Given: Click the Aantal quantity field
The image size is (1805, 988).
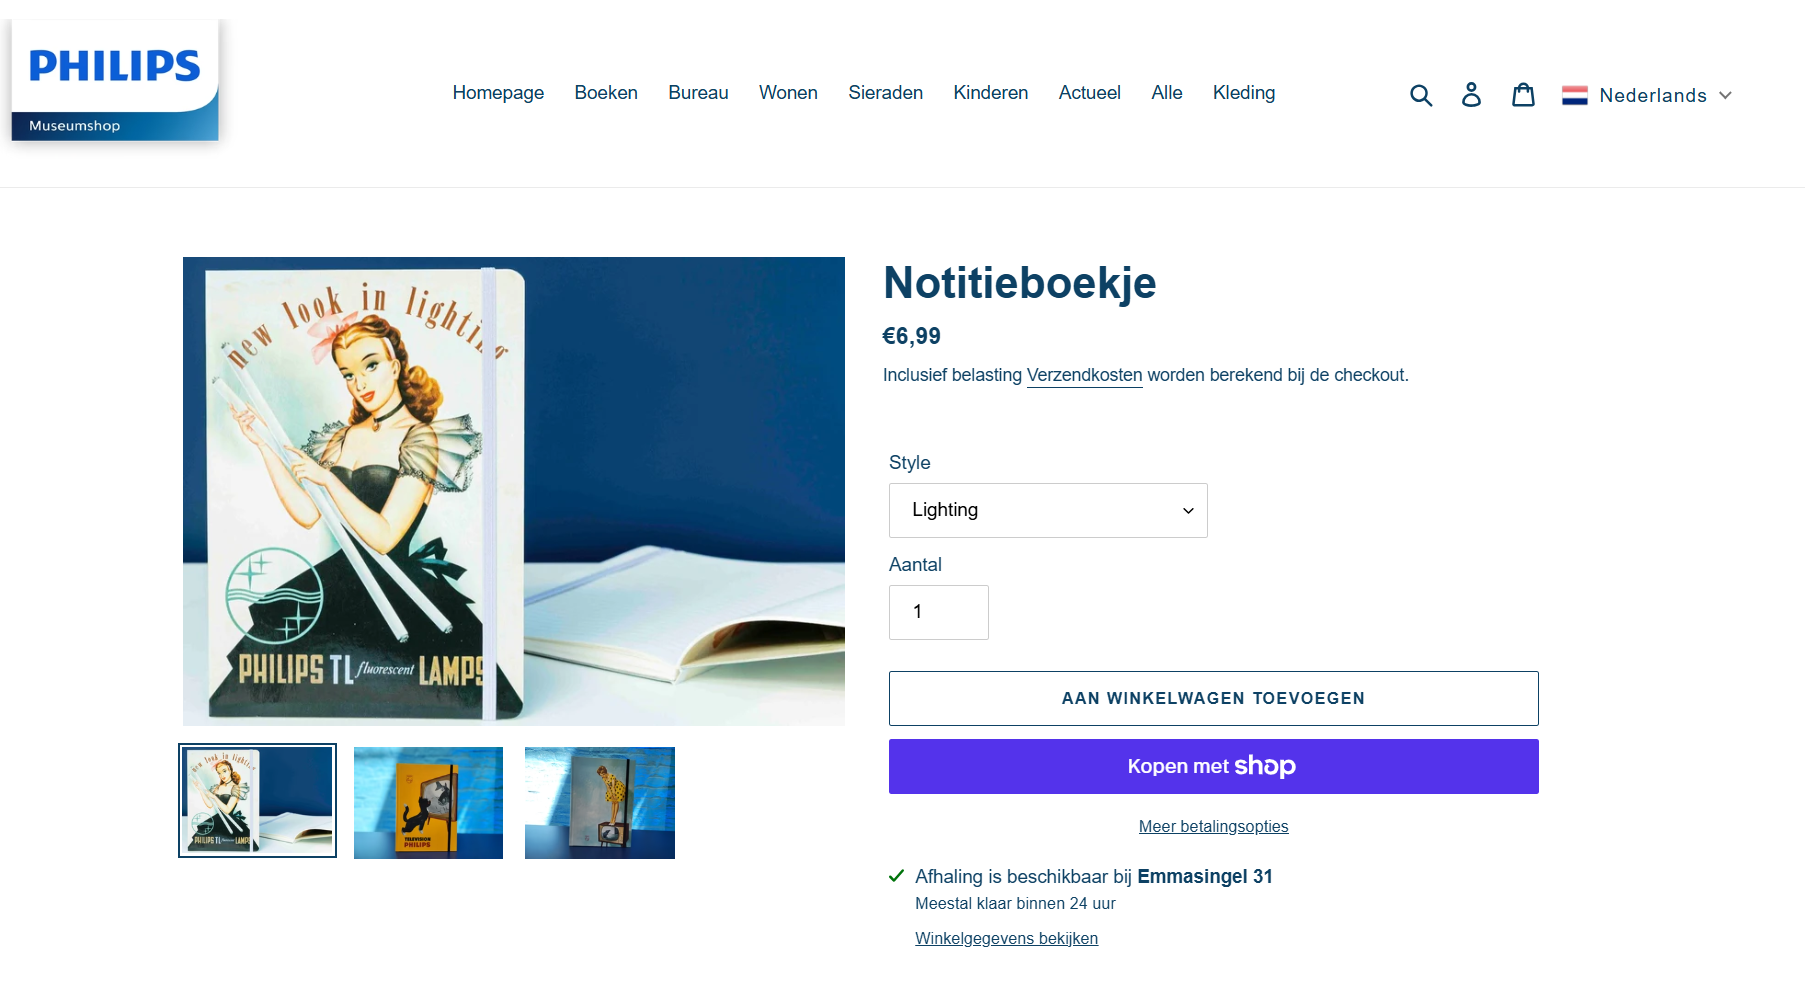Looking at the screenshot, I should coord(939,612).
